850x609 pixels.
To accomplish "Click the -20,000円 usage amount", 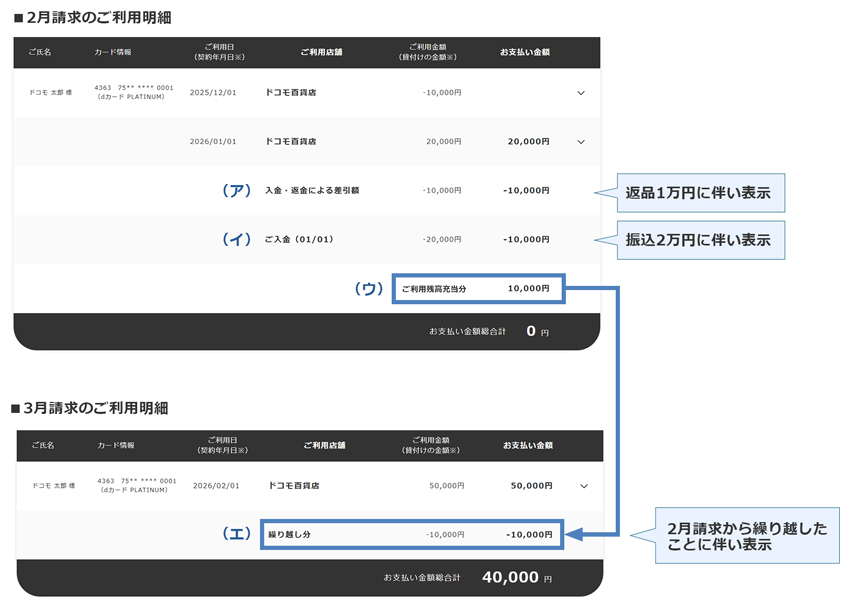I will coord(442,239).
